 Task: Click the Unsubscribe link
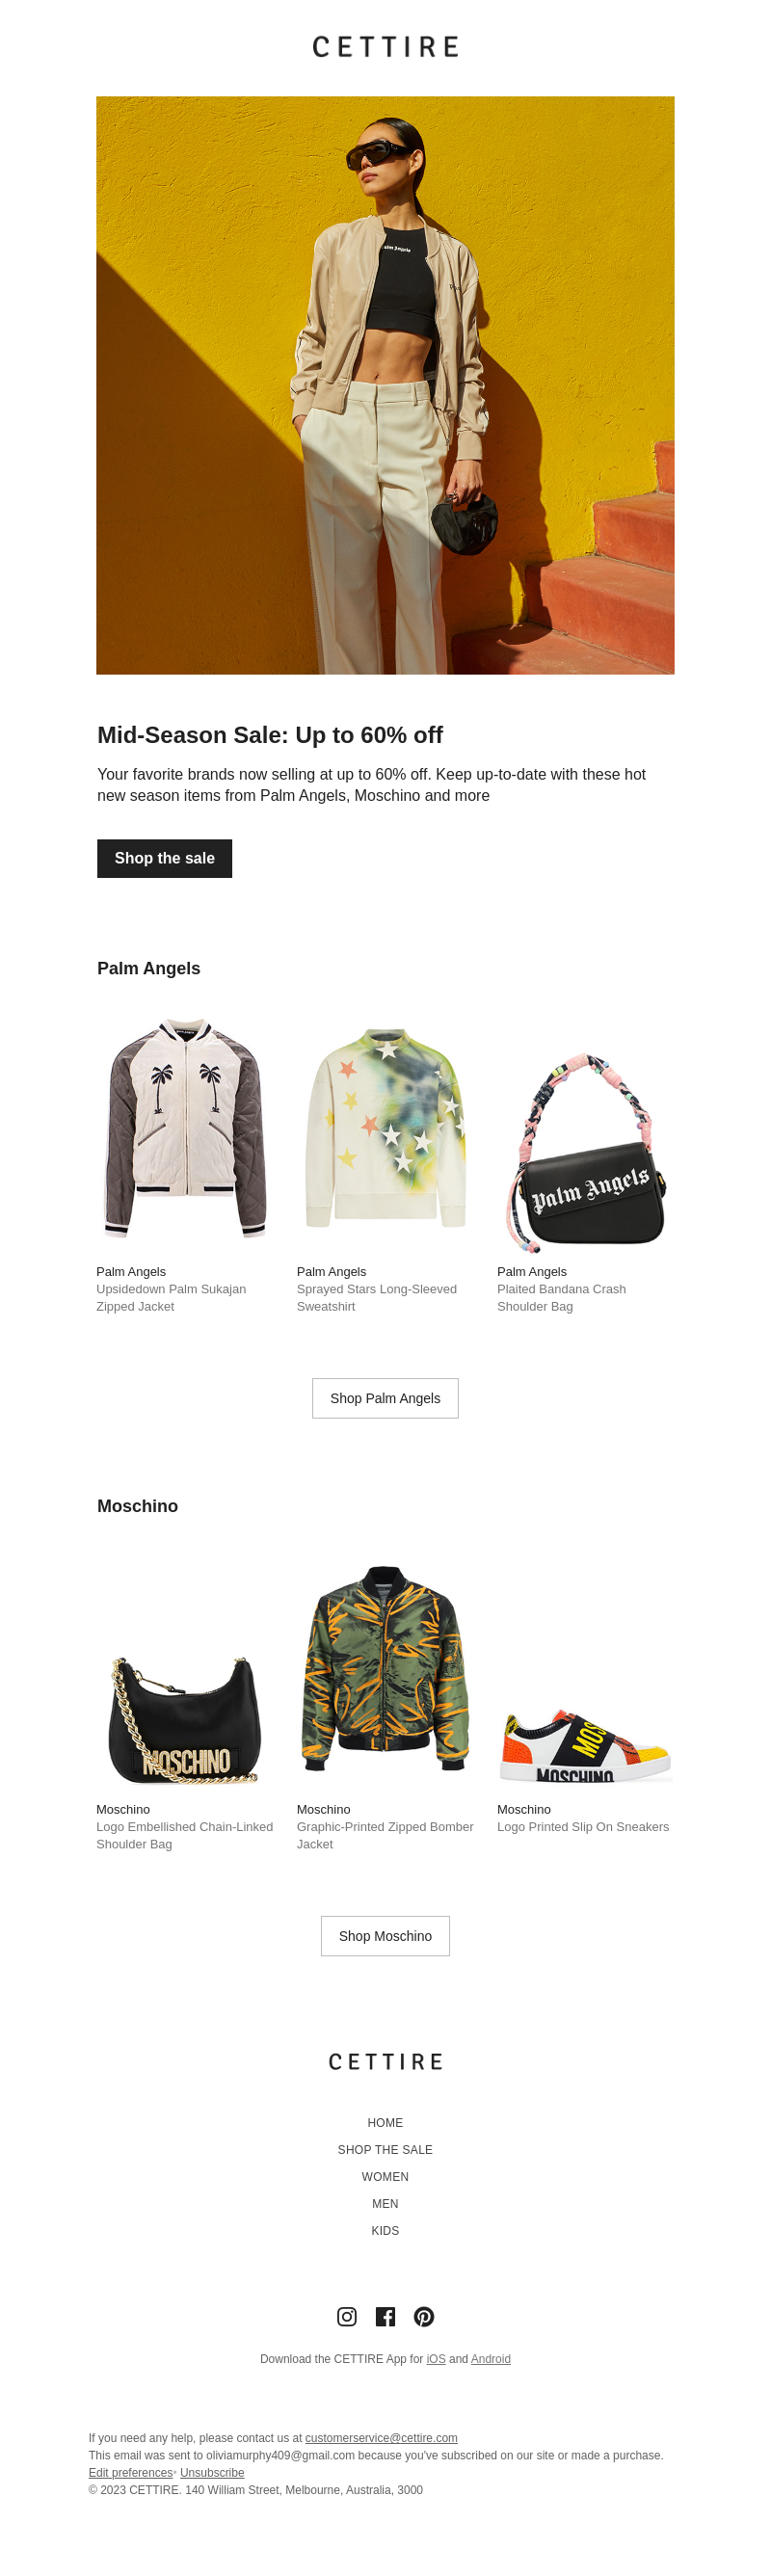(212, 2473)
